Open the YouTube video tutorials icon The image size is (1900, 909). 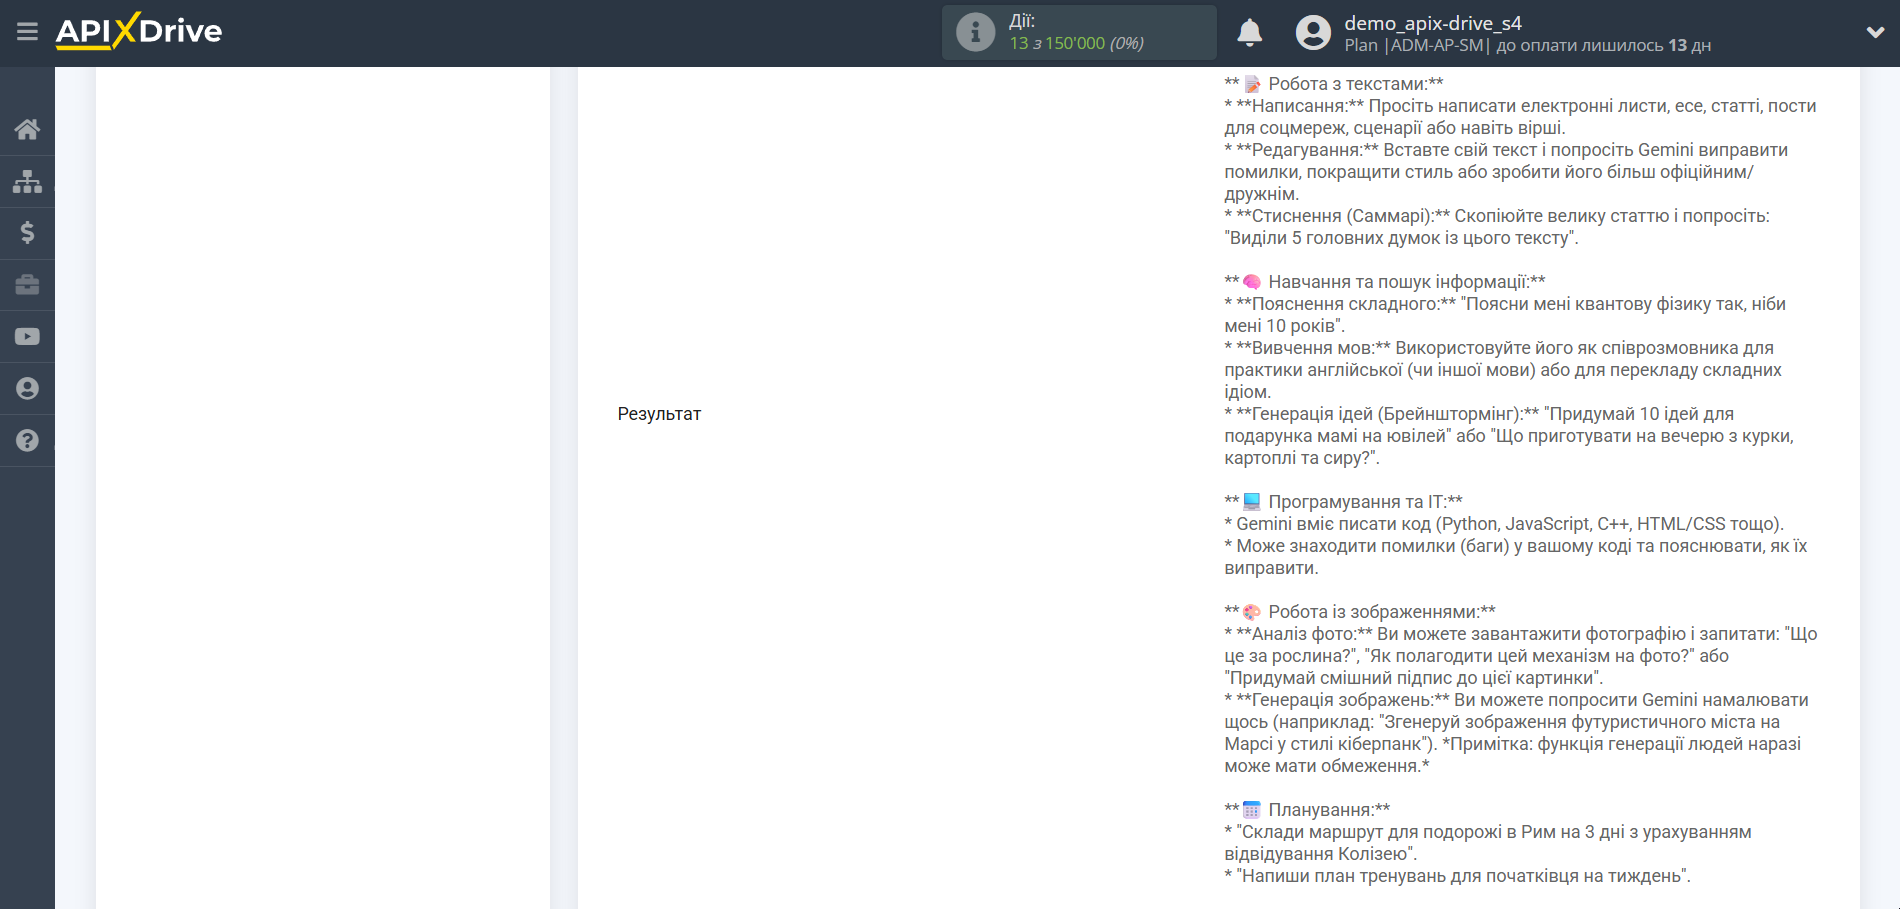click(27, 337)
